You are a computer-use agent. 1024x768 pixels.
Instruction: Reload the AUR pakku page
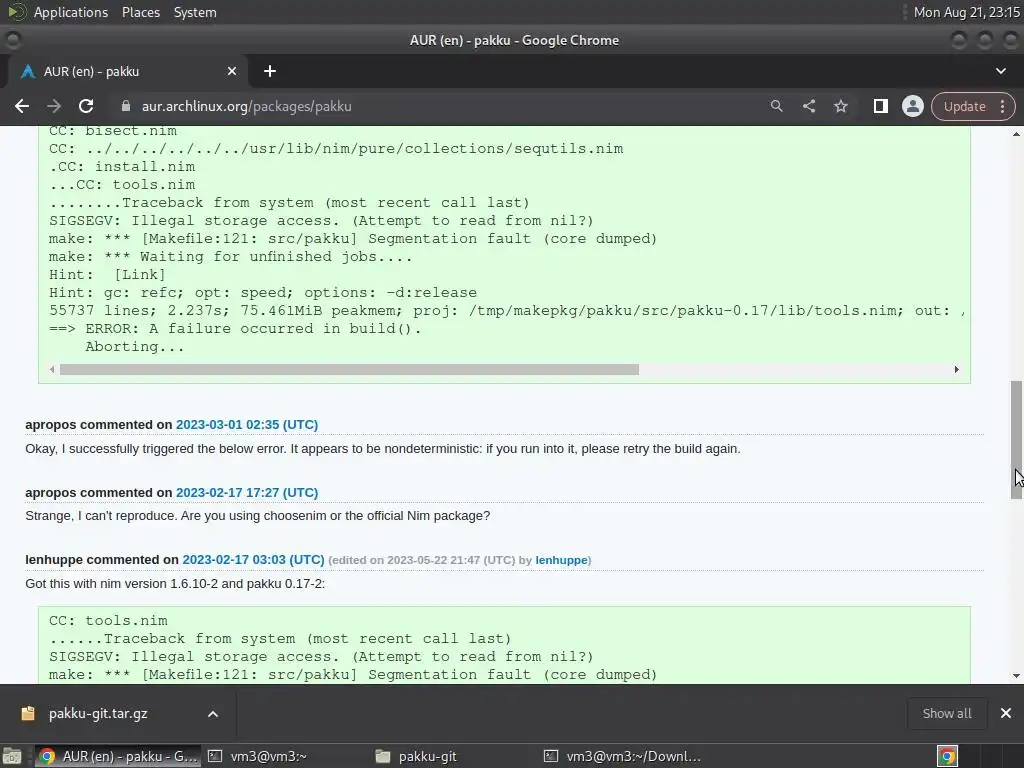coord(86,106)
